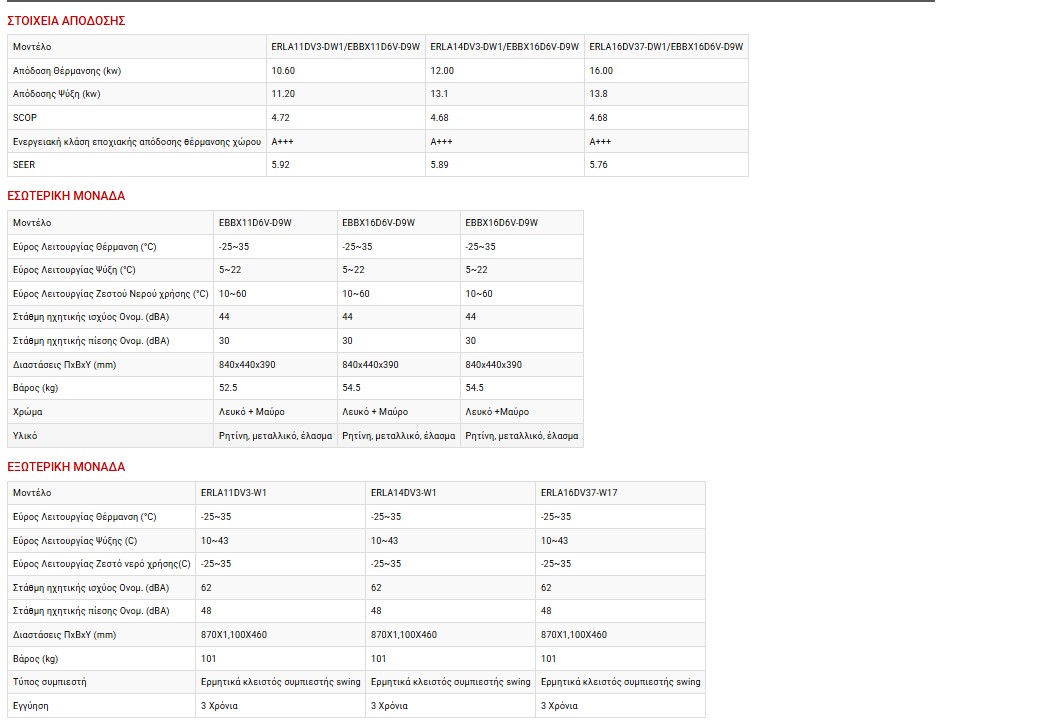1051x722 pixels.
Task: Click the 13.8 cooling capacity value
Action: click(598, 94)
